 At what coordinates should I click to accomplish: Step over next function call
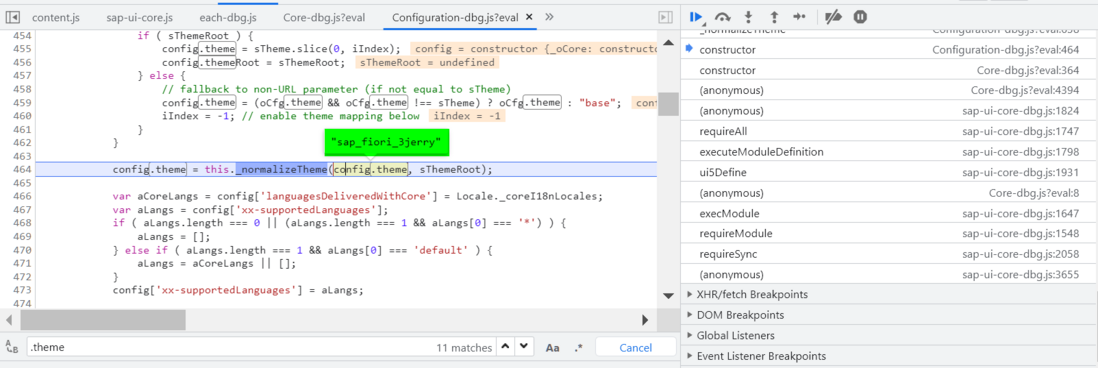tap(722, 17)
